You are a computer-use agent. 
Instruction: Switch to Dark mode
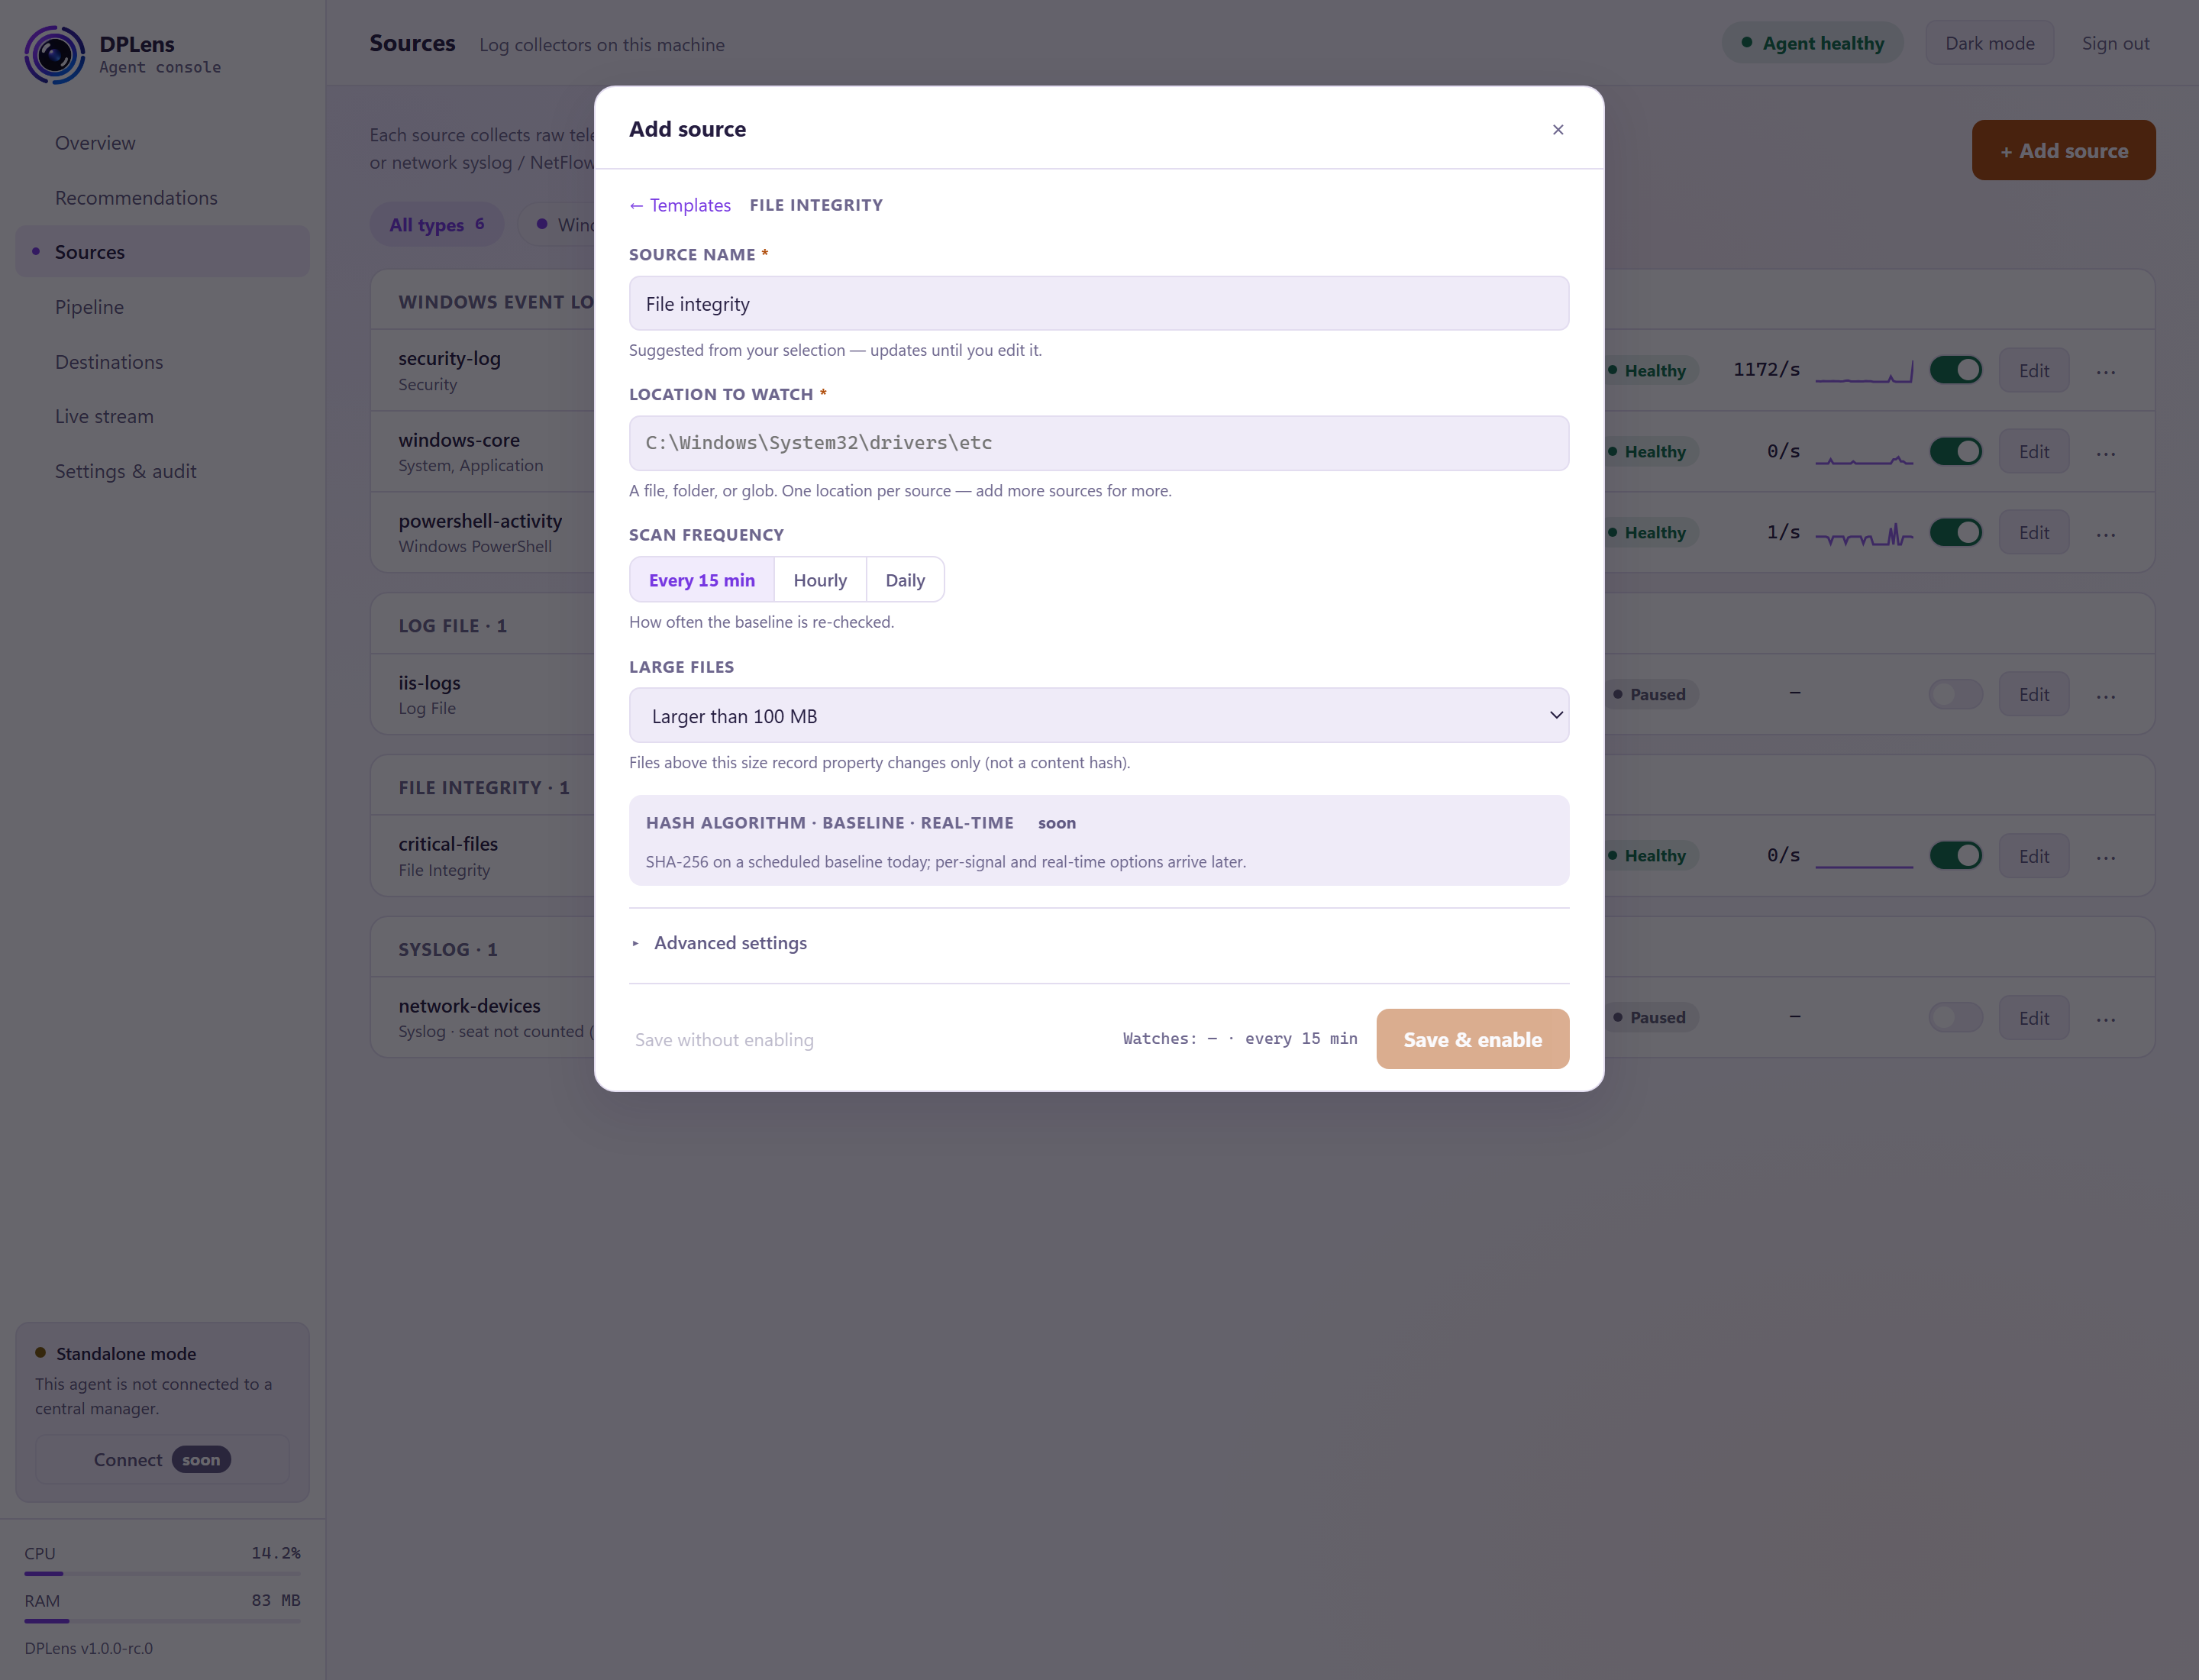coord(1989,43)
